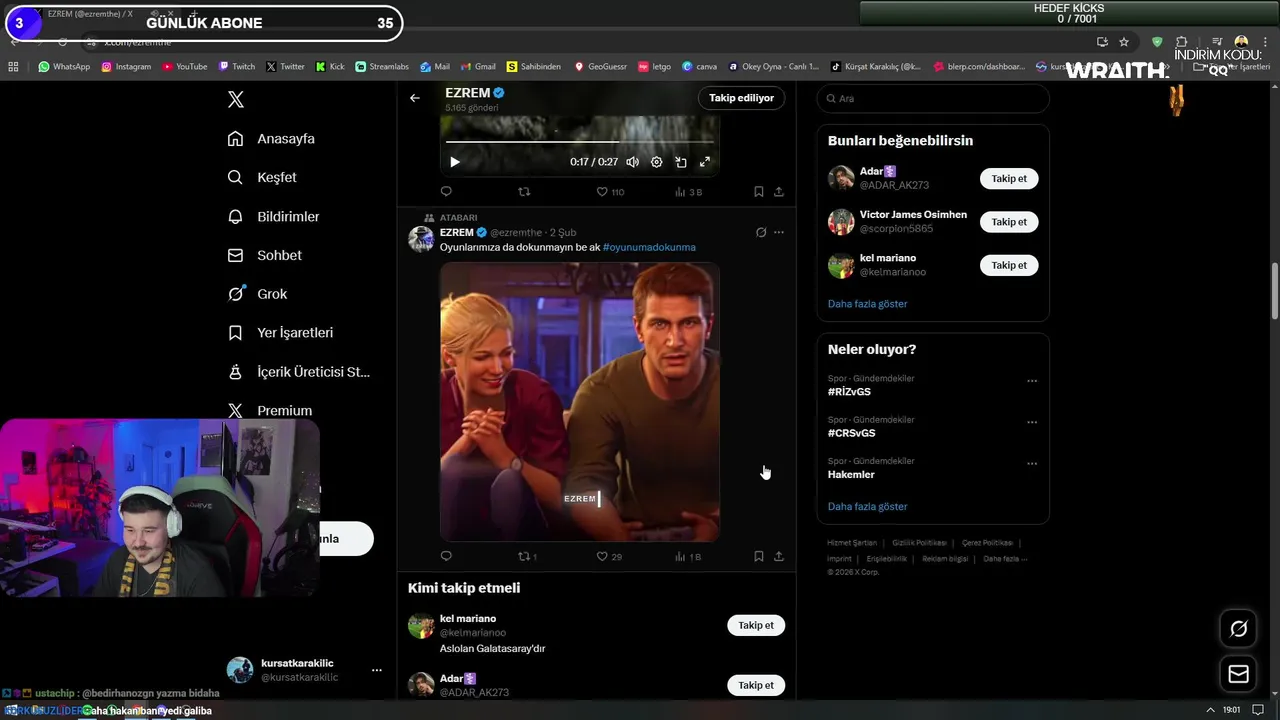View analytics showing 1 B views
Viewport: 1280px width, 720px height.
(688, 556)
